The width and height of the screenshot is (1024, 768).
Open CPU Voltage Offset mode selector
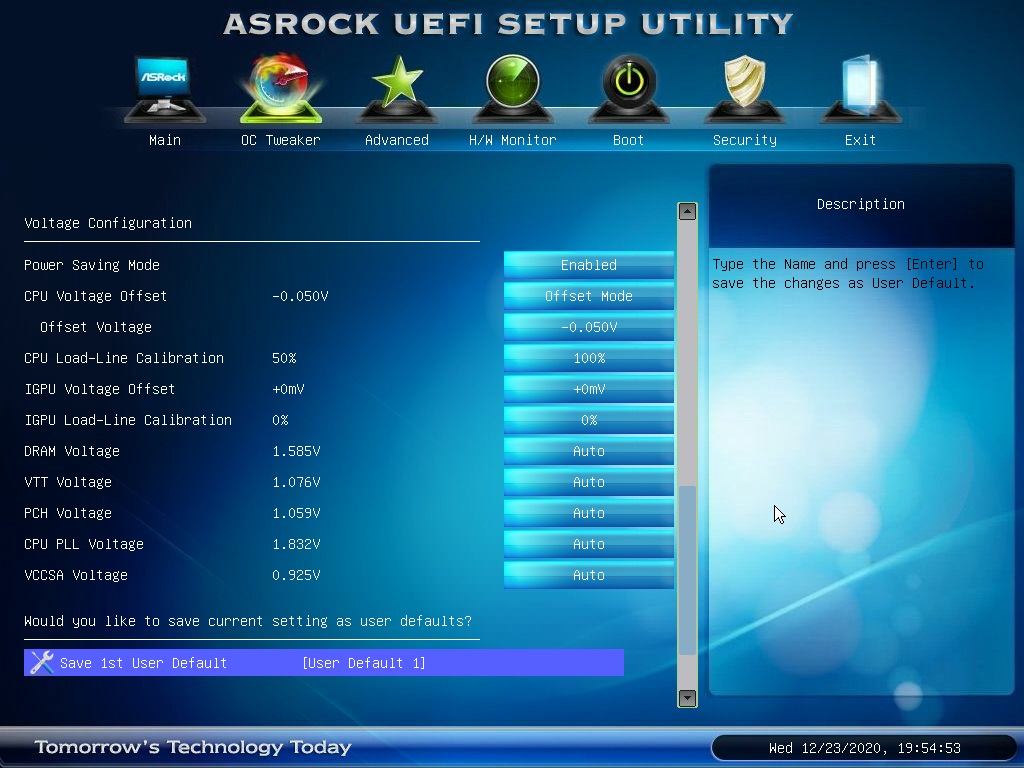[x=588, y=296]
